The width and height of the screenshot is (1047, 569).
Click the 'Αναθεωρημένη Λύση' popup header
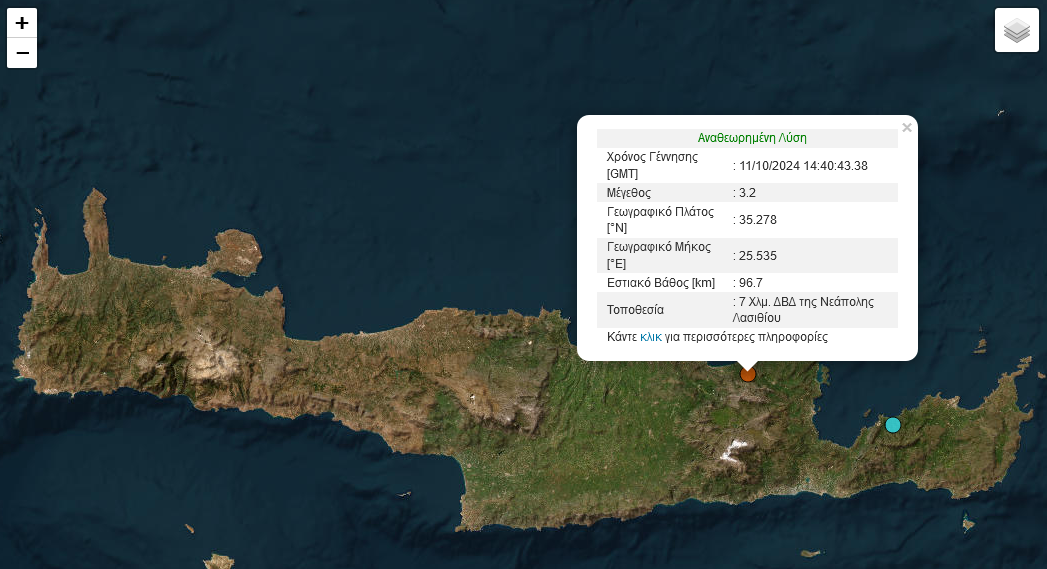tap(752, 138)
